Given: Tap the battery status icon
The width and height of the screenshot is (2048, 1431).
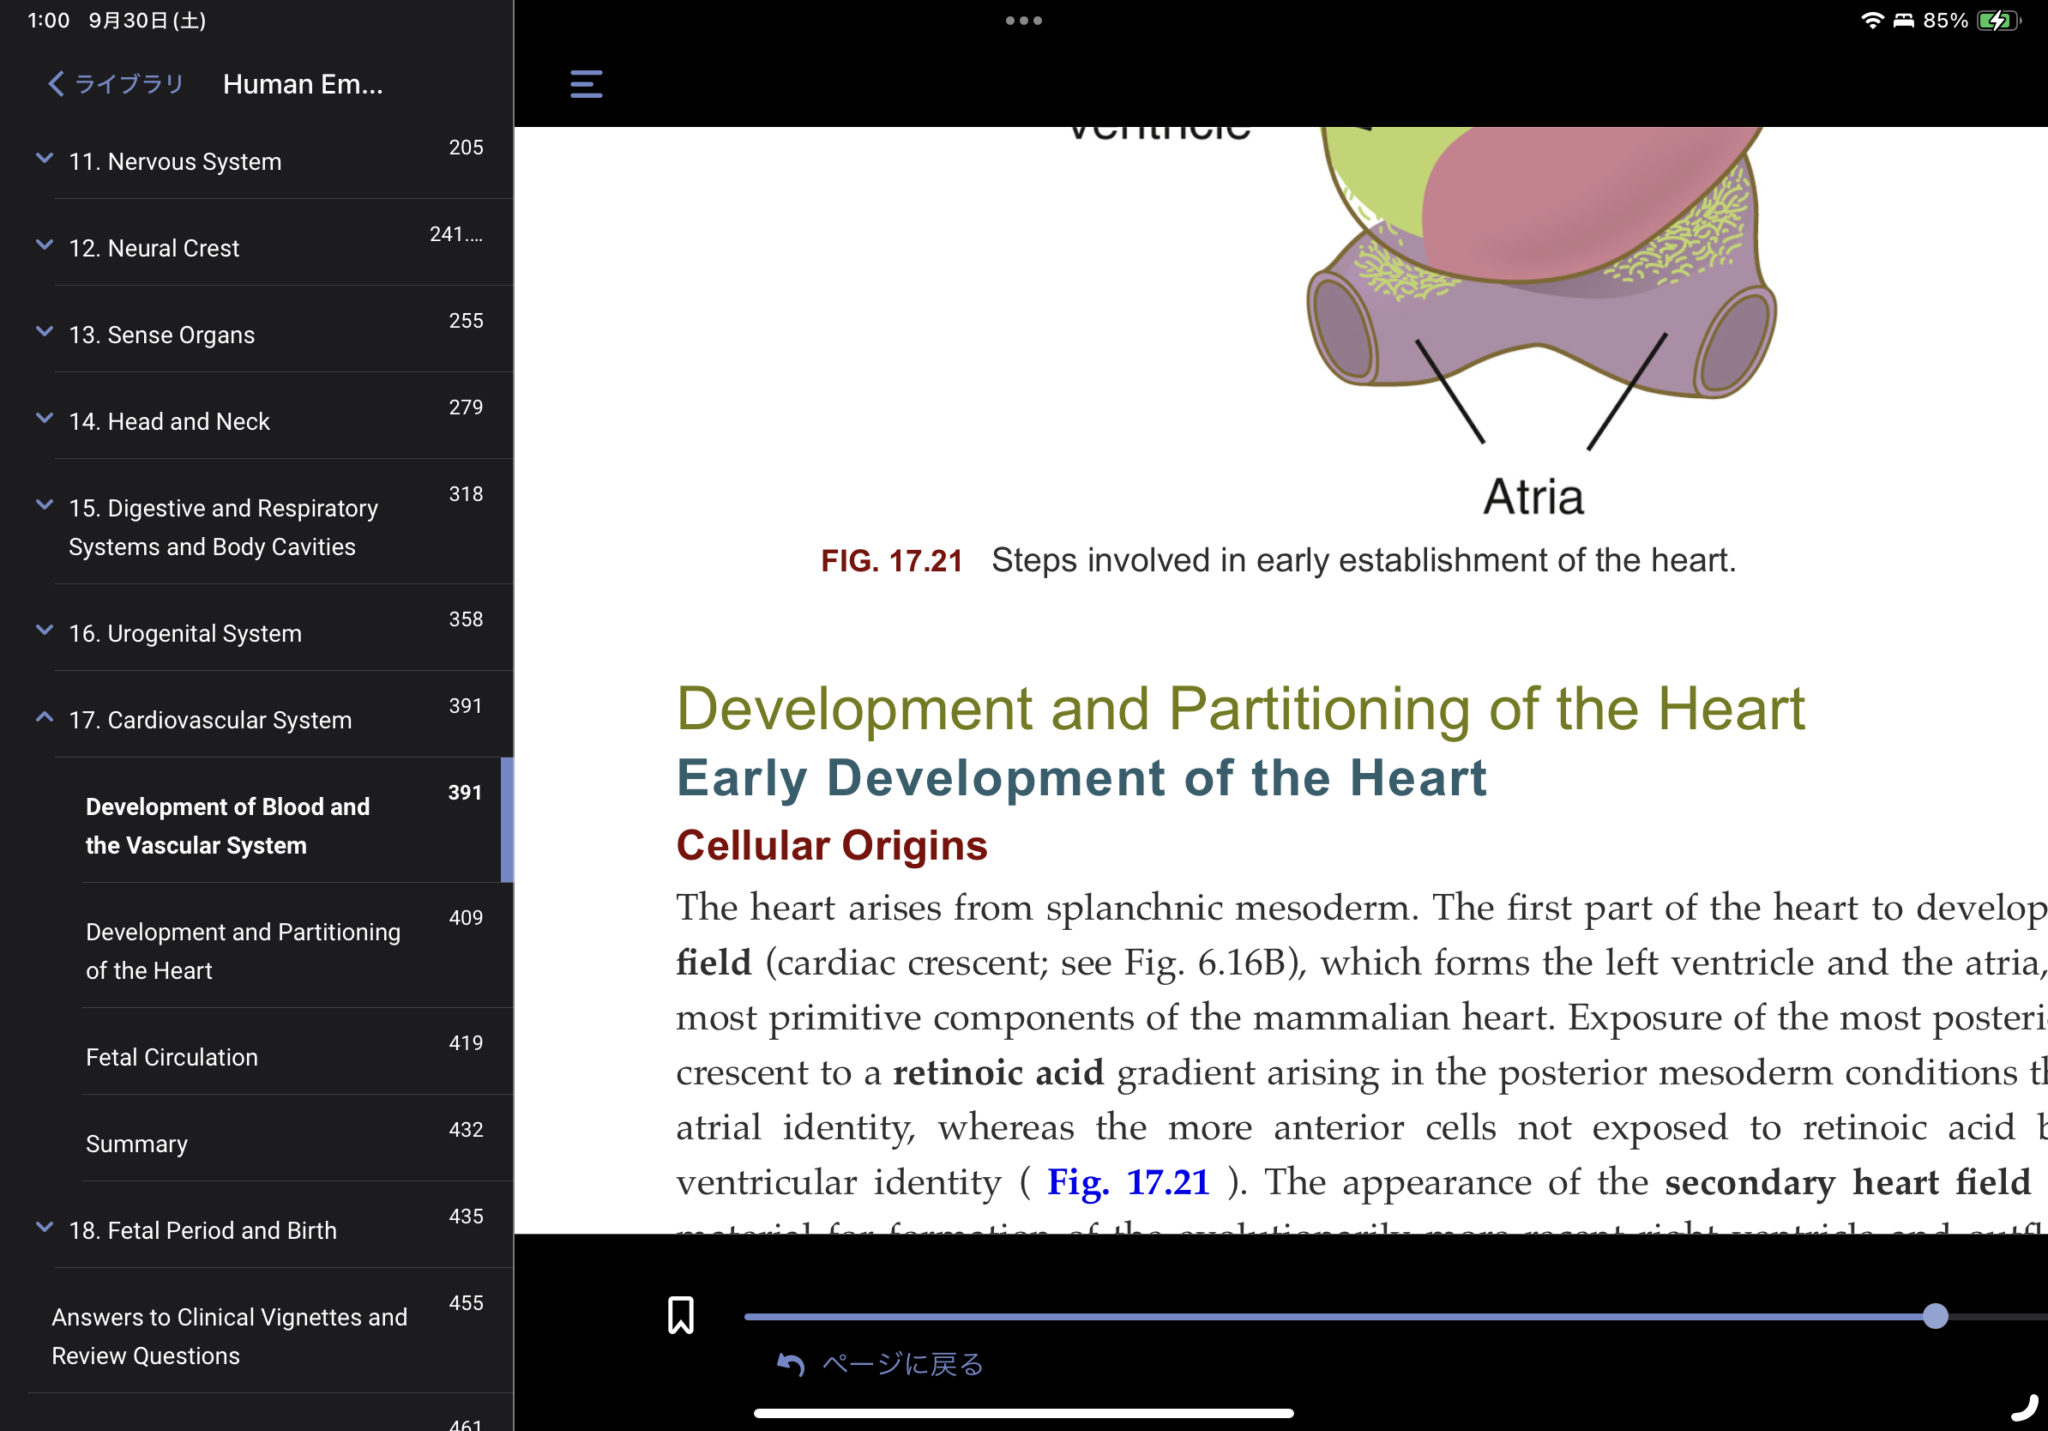Looking at the screenshot, I should [1997, 21].
